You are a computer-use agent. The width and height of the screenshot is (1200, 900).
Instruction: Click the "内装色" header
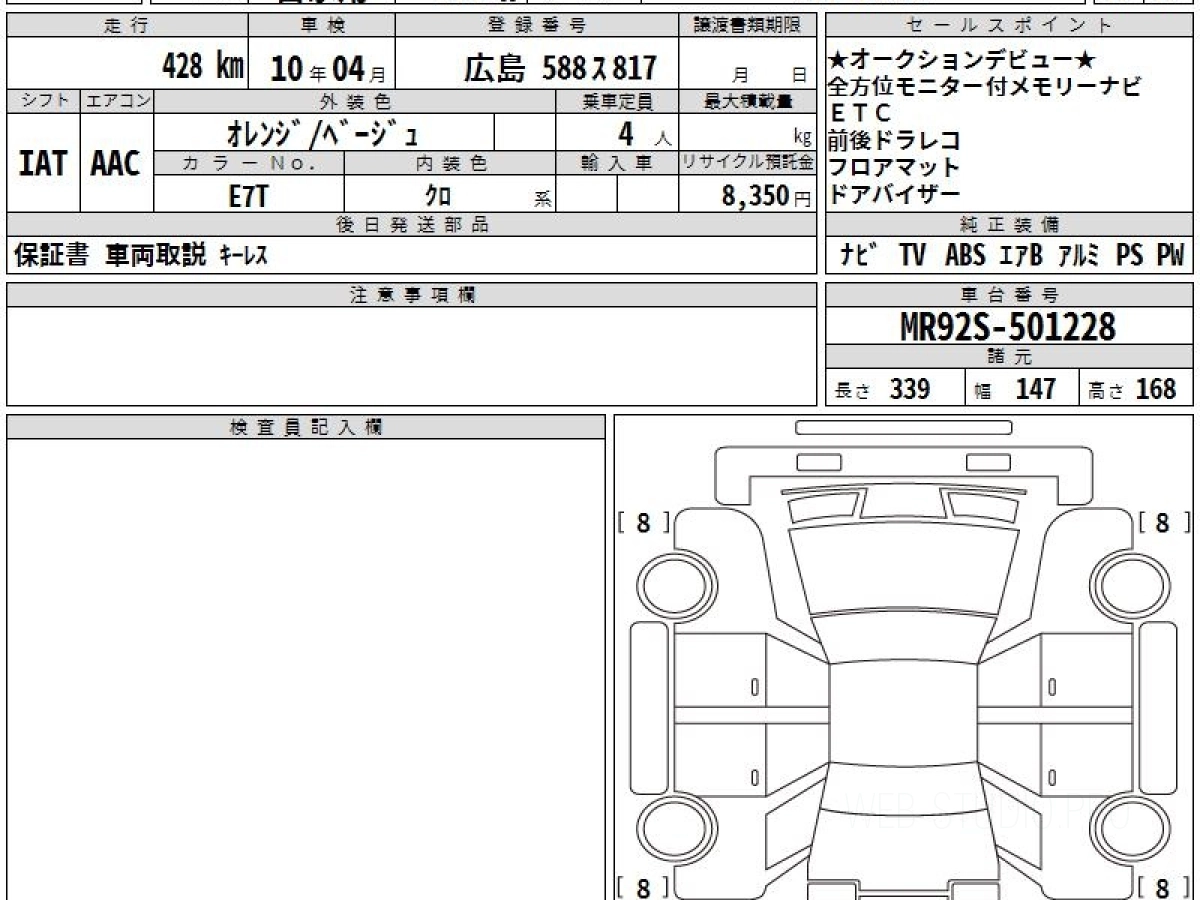pos(451,163)
